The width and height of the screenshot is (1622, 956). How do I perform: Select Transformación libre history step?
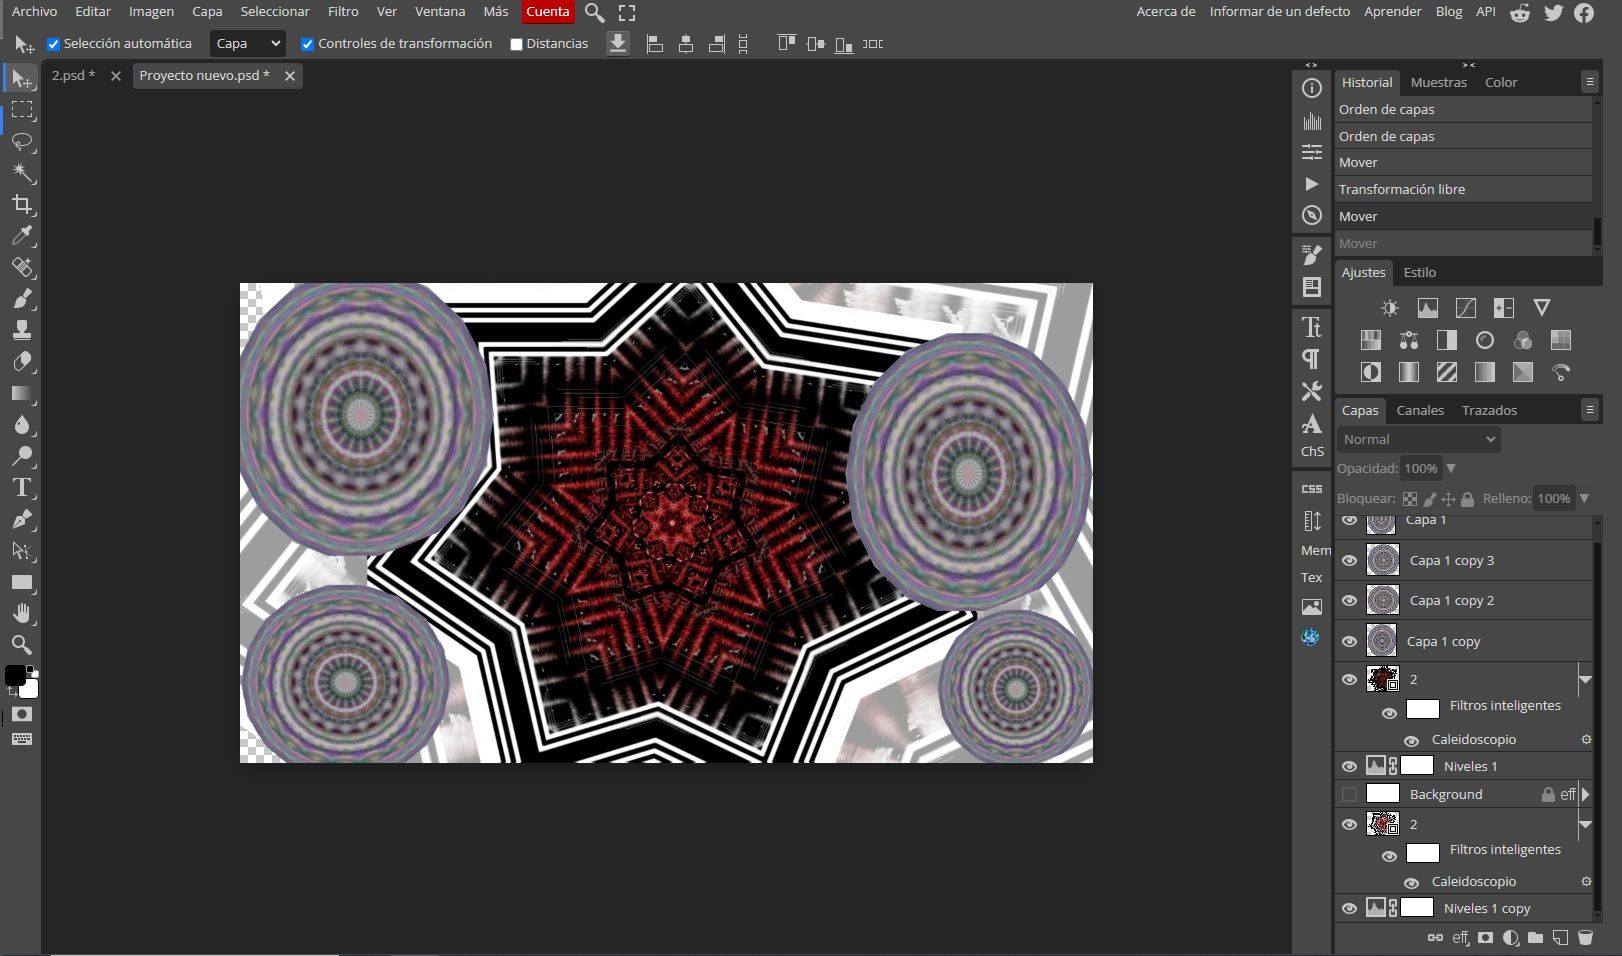click(x=1463, y=190)
